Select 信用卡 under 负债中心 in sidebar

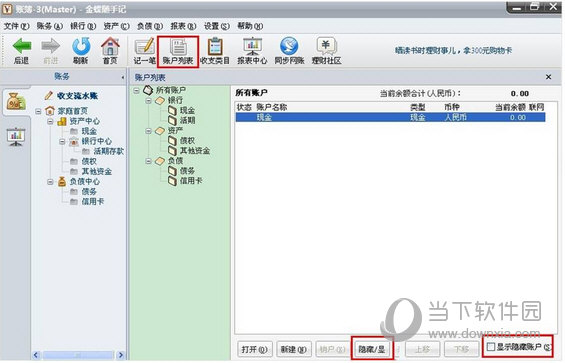pos(93,202)
